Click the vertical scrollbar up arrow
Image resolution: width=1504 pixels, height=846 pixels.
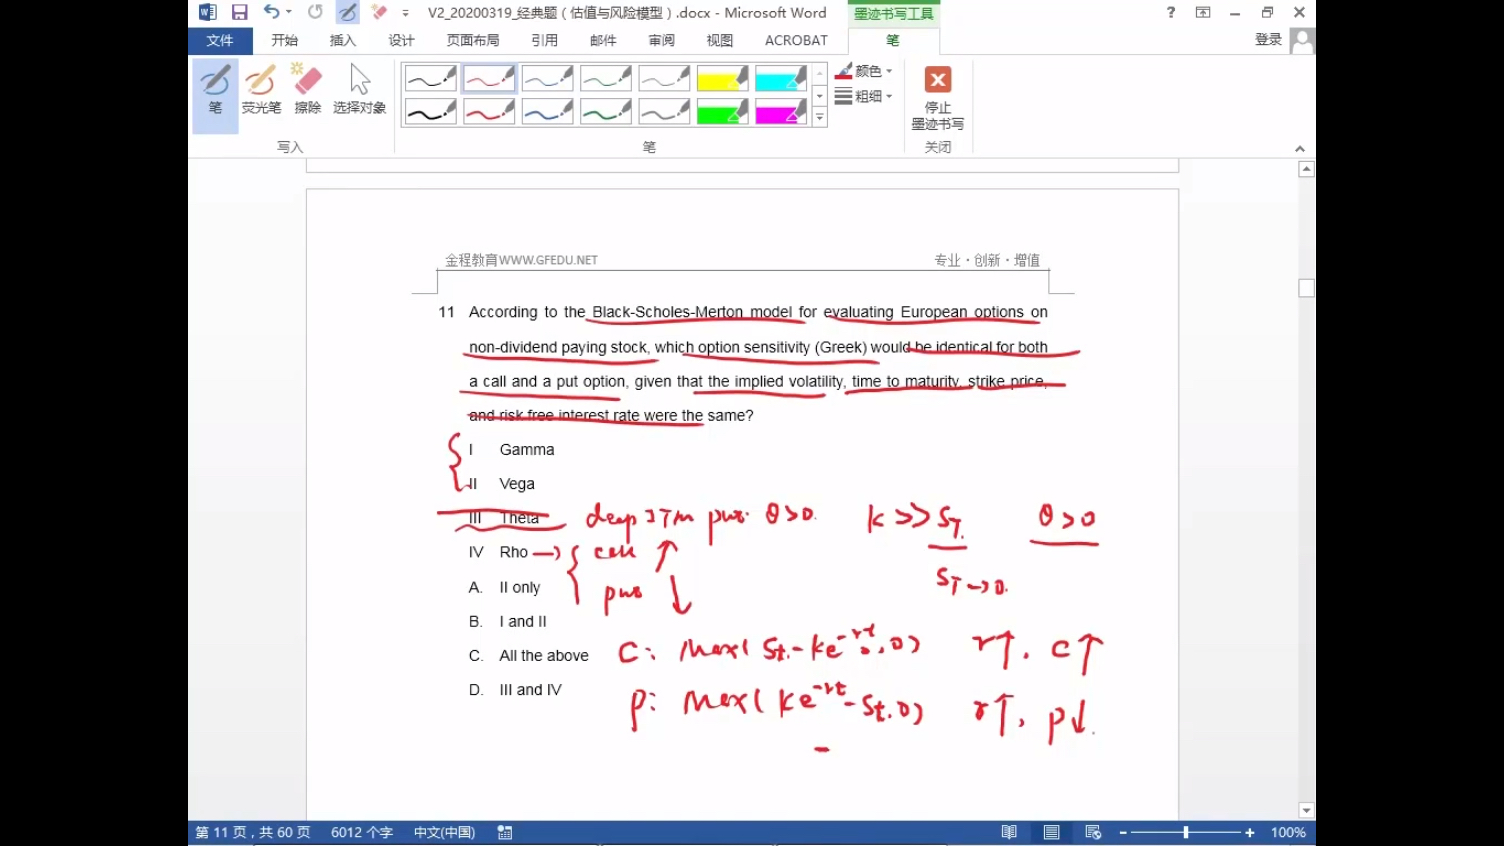1306,169
